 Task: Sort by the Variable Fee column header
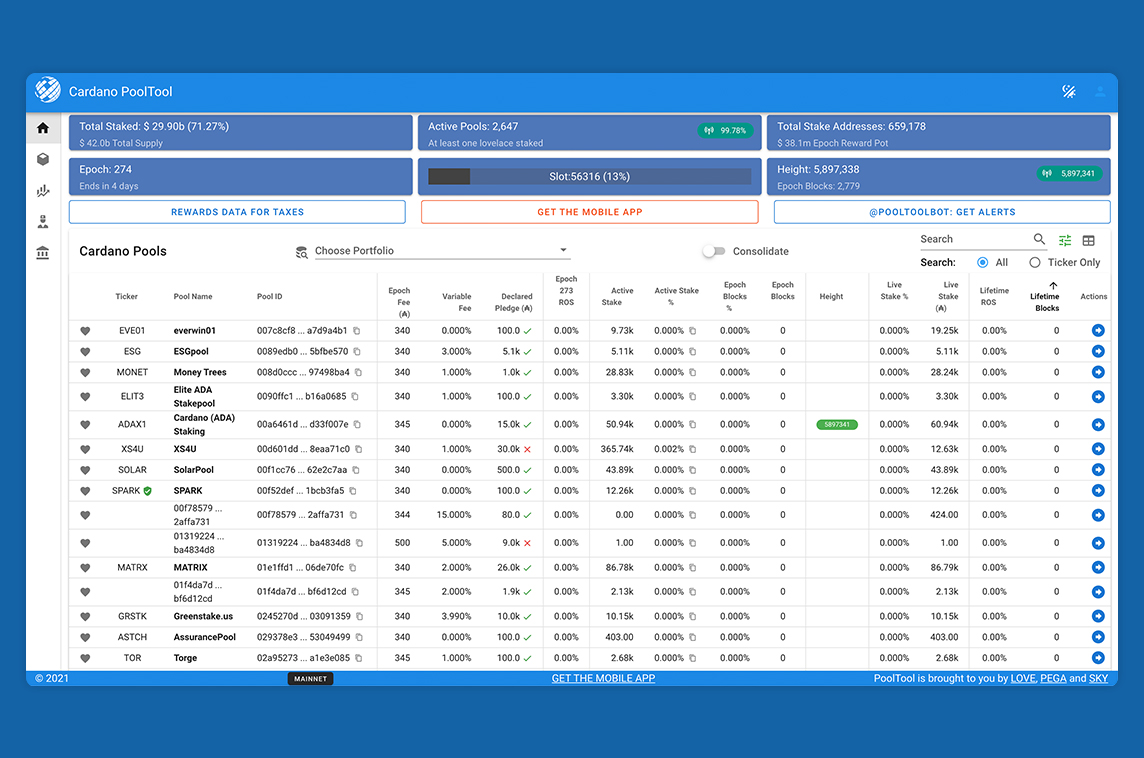coord(457,302)
